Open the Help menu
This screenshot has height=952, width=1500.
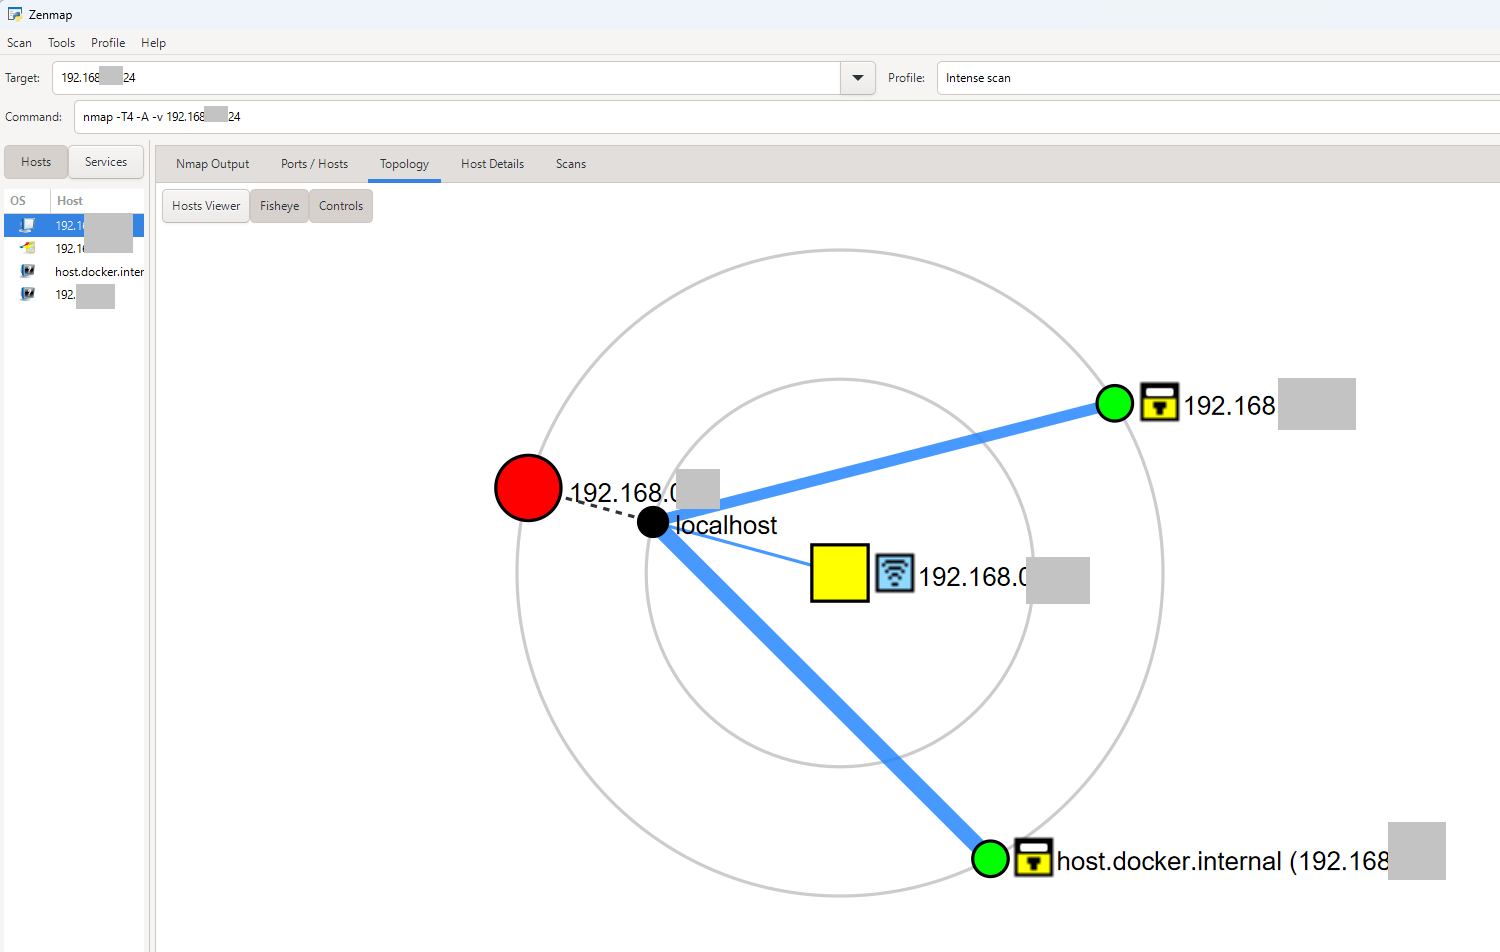click(153, 43)
